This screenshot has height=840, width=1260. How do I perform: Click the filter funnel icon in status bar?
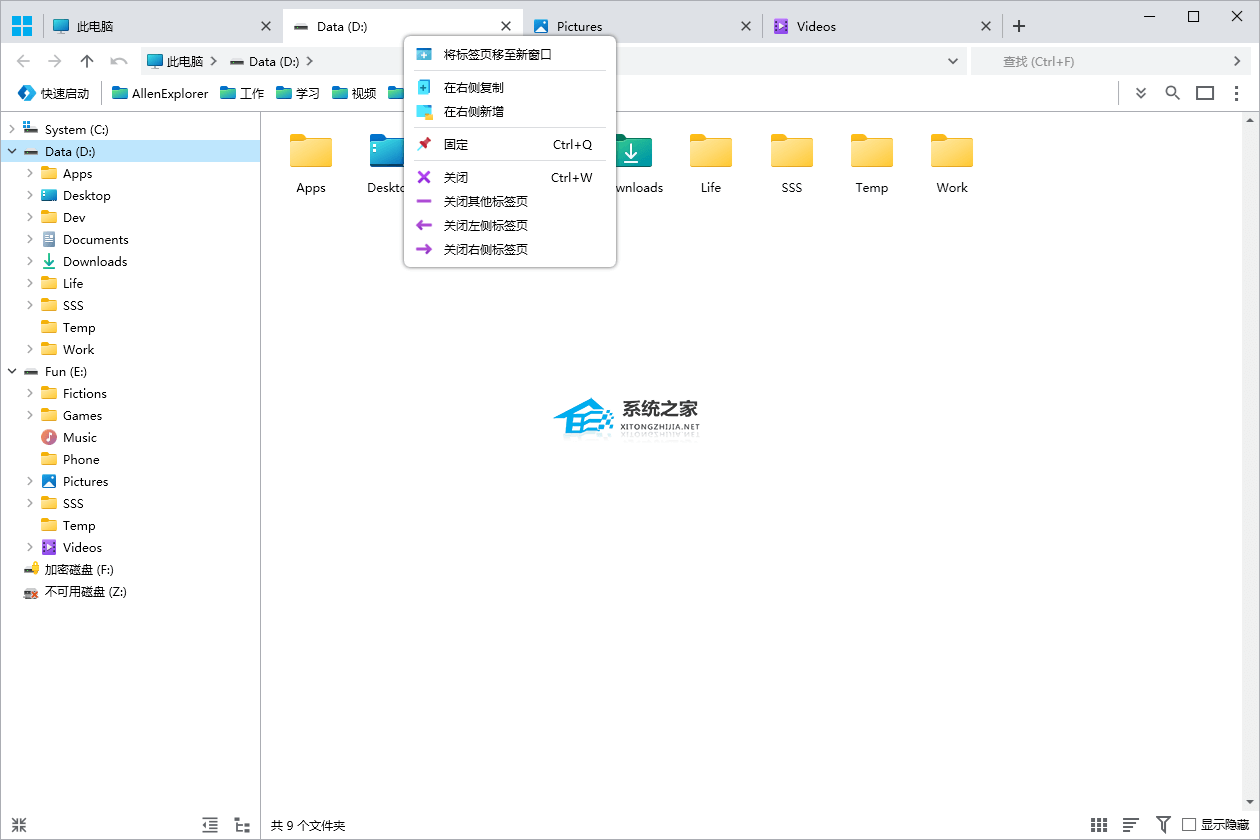pos(1163,825)
